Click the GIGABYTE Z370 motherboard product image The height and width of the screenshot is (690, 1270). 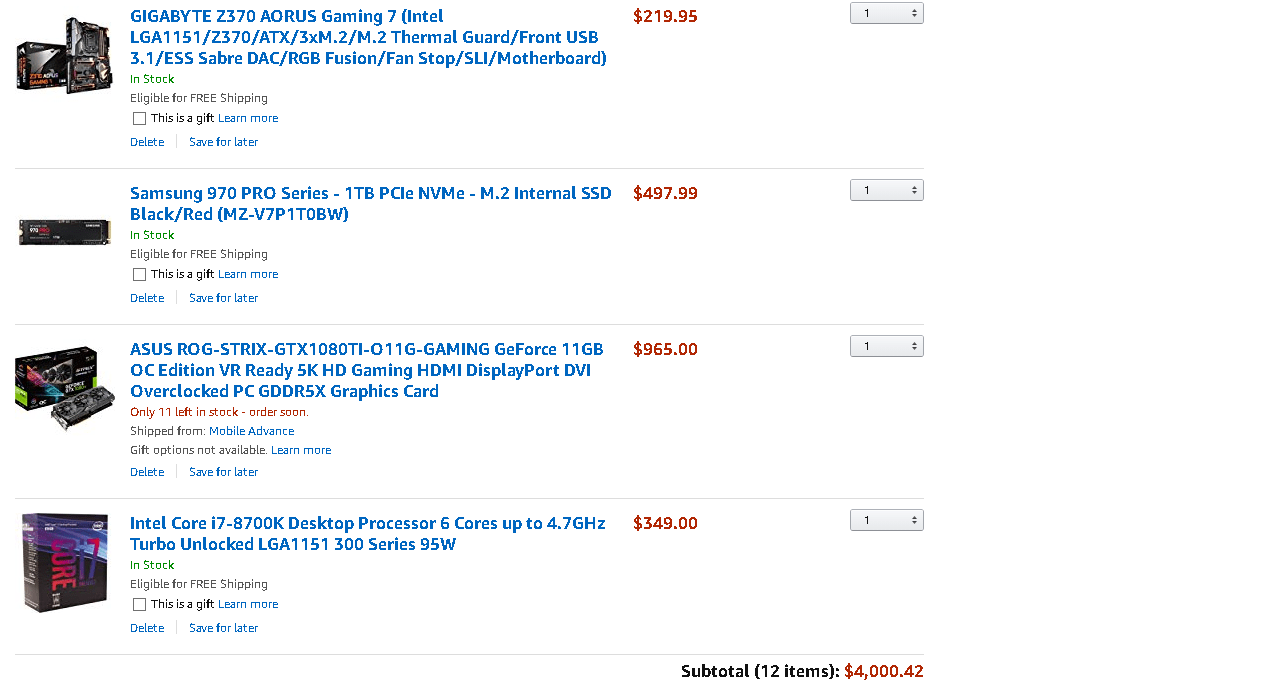click(65, 56)
